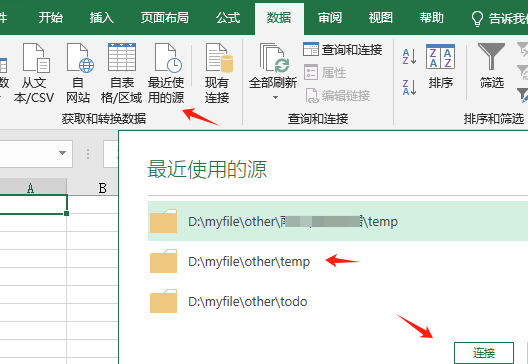Screen dimensions: 528x364
Task: Open Queries and Connections (查询和连接) pane
Action: pos(342,50)
